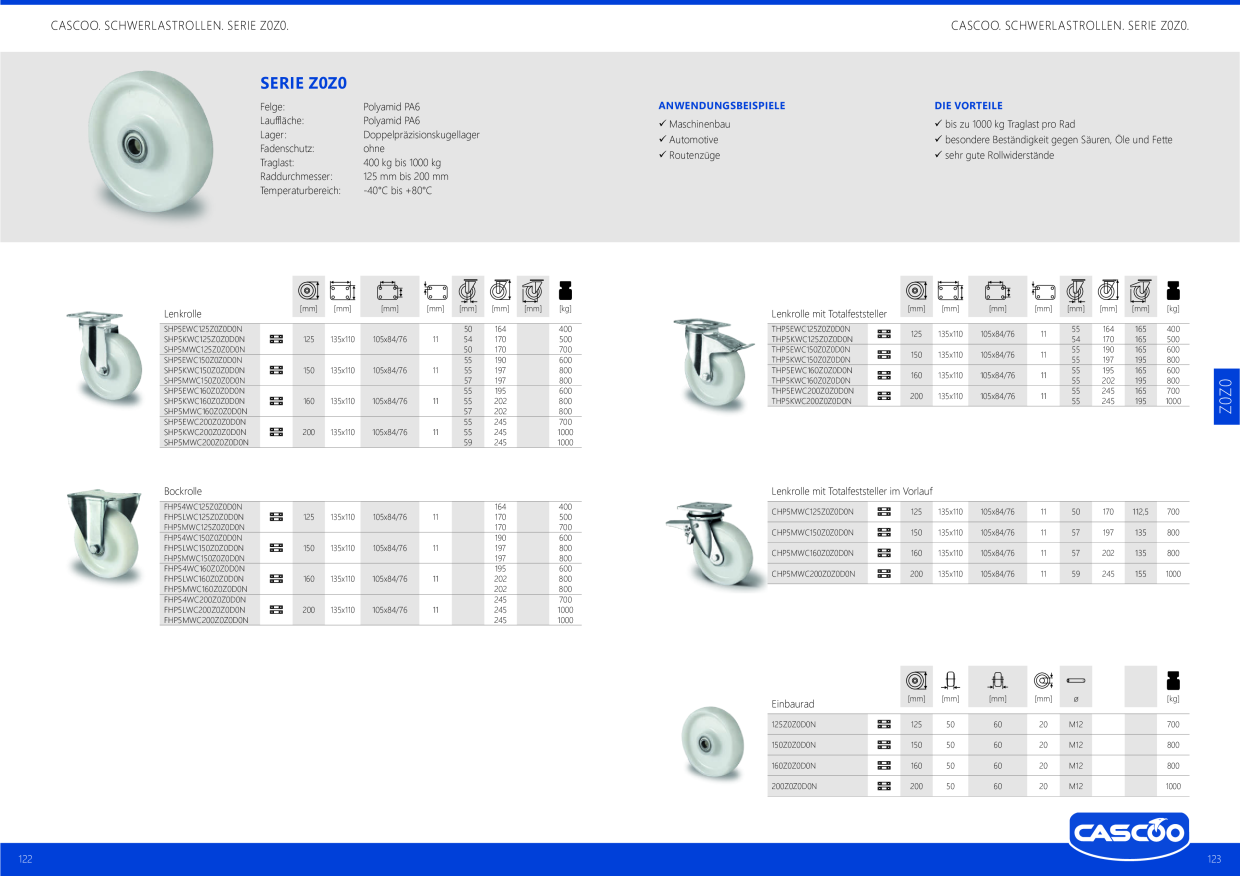The width and height of the screenshot is (1240, 876).
Task: Click model 200Z0Z0D0N in Einbaurad table
Action: pyautogui.click(x=794, y=786)
